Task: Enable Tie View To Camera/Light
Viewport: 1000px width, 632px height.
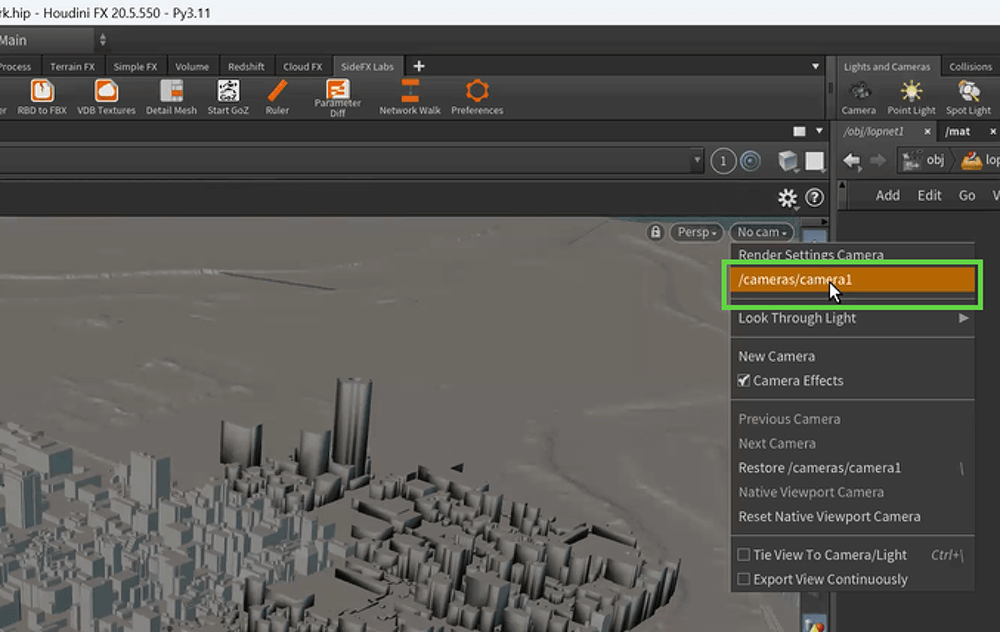Action: tap(744, 555)
